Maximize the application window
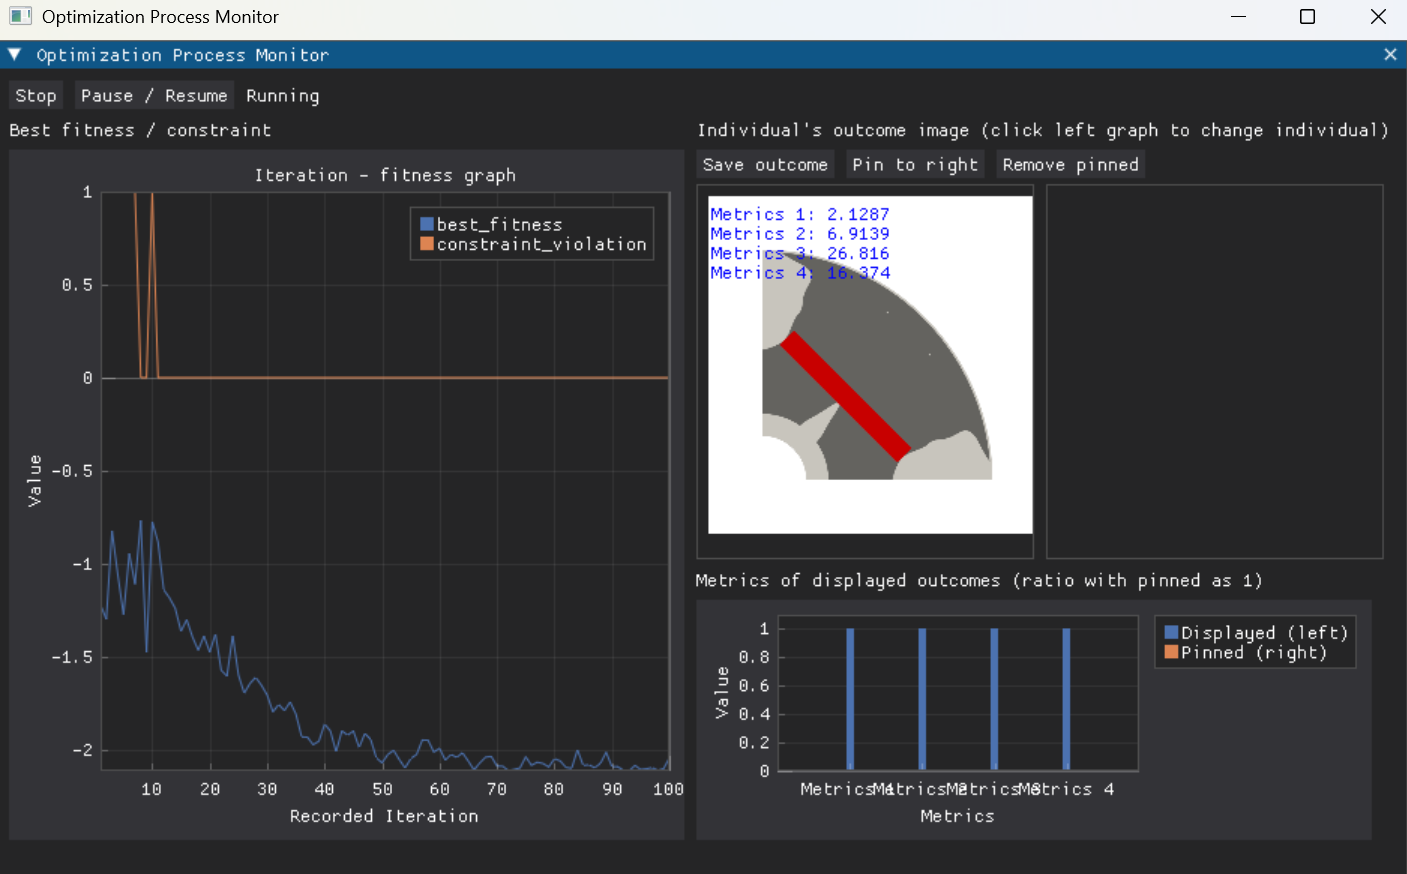This screenshot has width=1407, height=874. coord(1307,17)
